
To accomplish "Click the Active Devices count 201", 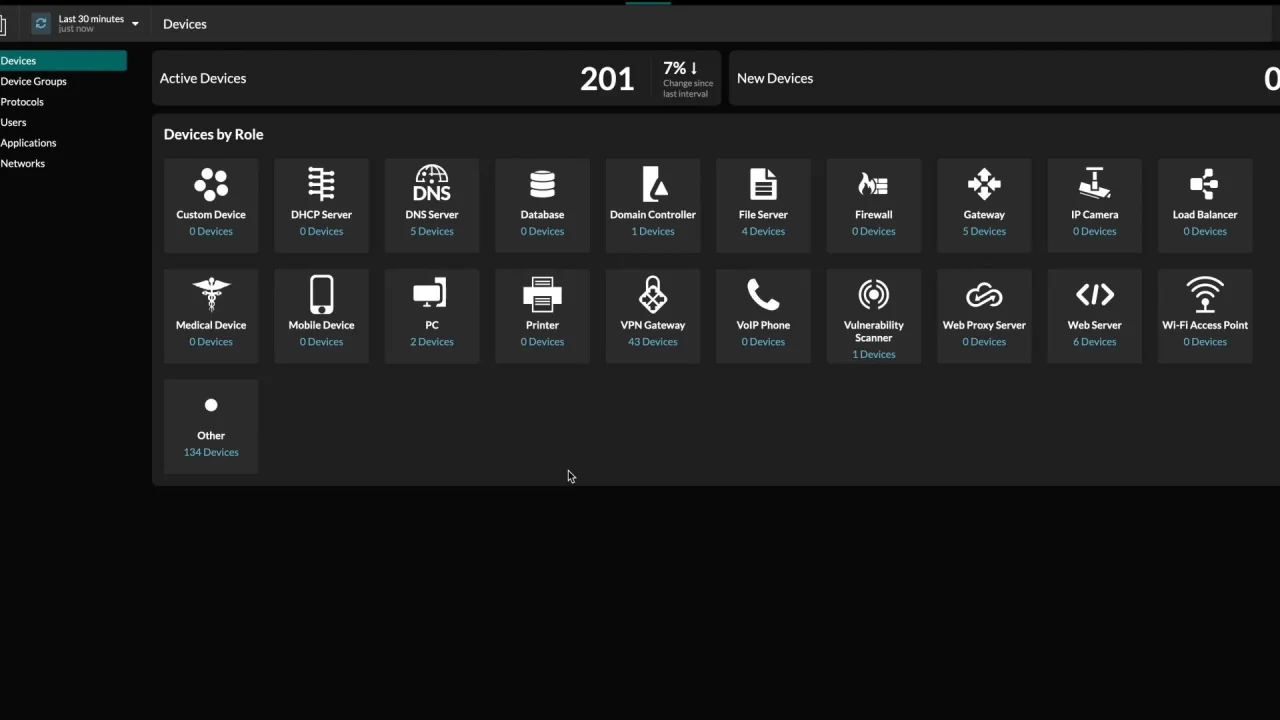I will pos(607,79).
